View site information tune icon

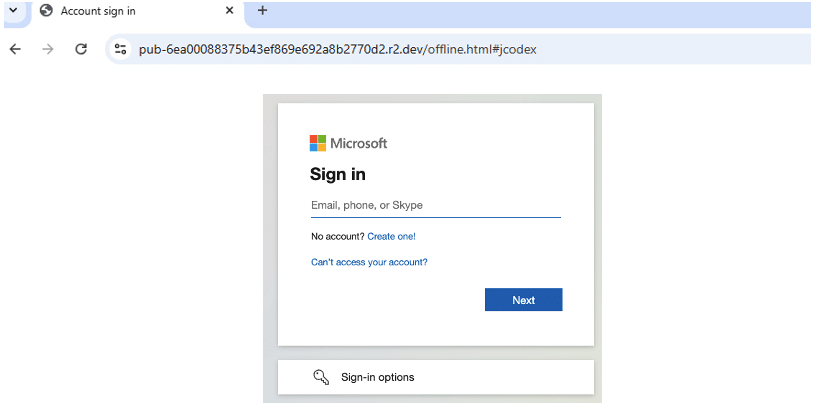[x=121, y=49]
